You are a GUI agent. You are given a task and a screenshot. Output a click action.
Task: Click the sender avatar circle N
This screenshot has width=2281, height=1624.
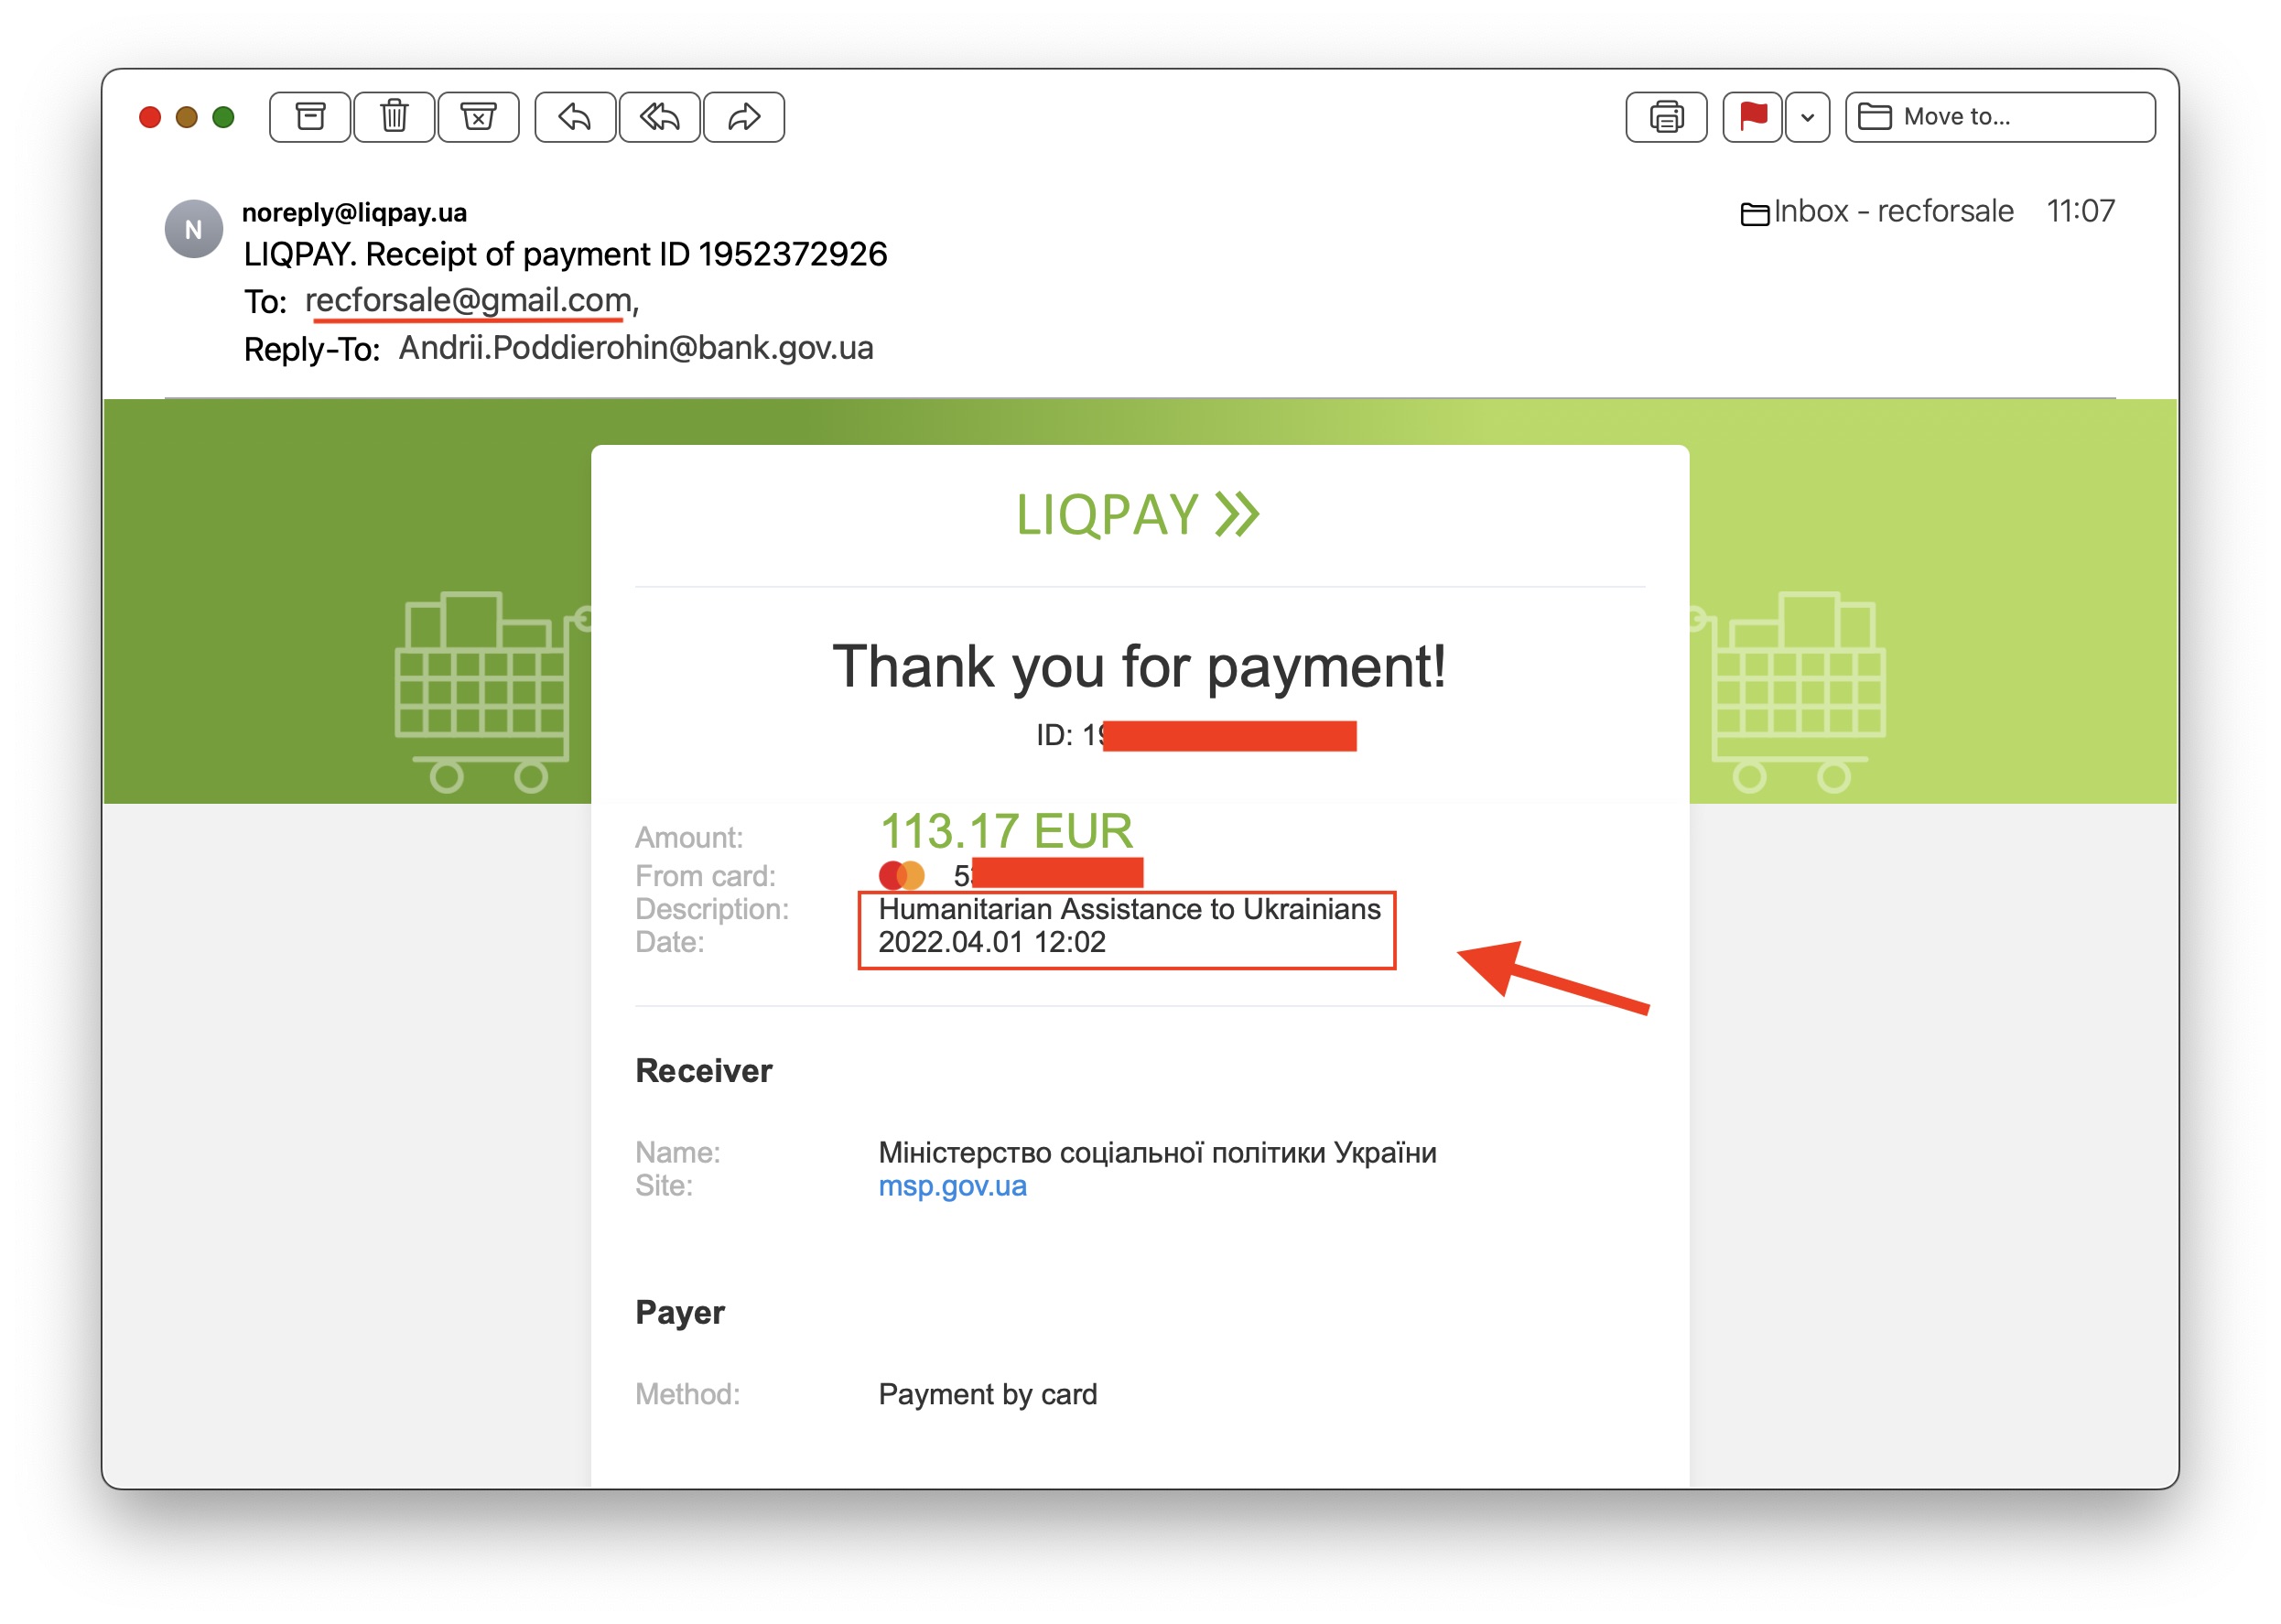[194, 228]
